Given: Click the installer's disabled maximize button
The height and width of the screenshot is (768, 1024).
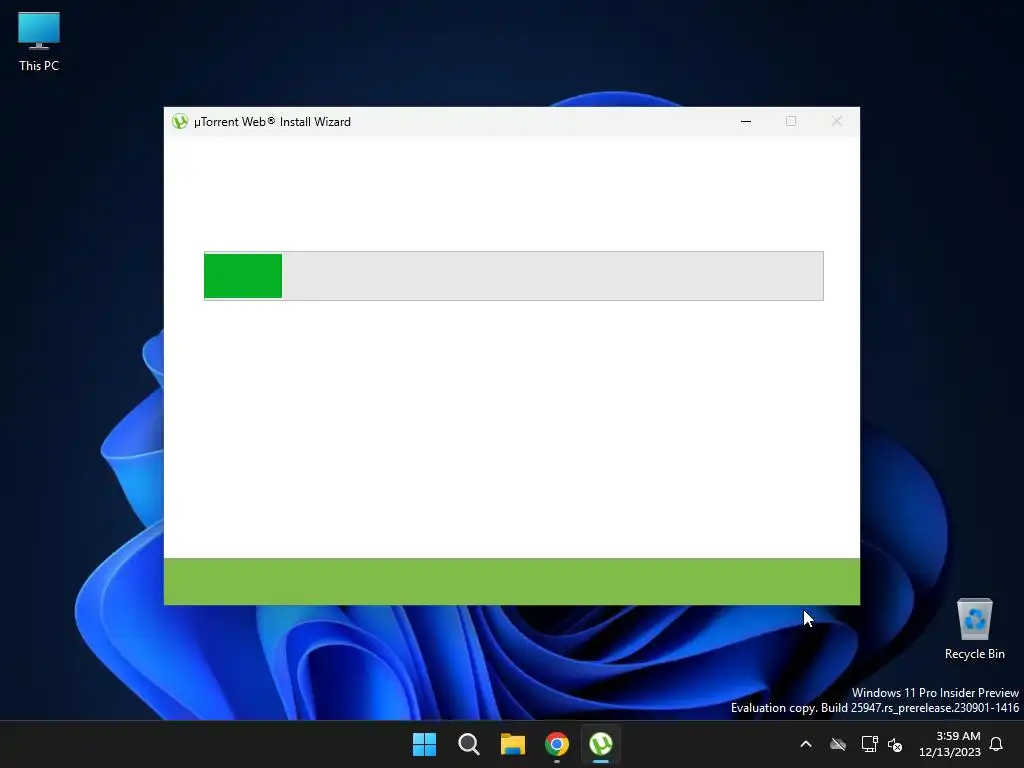Looking at the screenshot, I should coord(791,121).
